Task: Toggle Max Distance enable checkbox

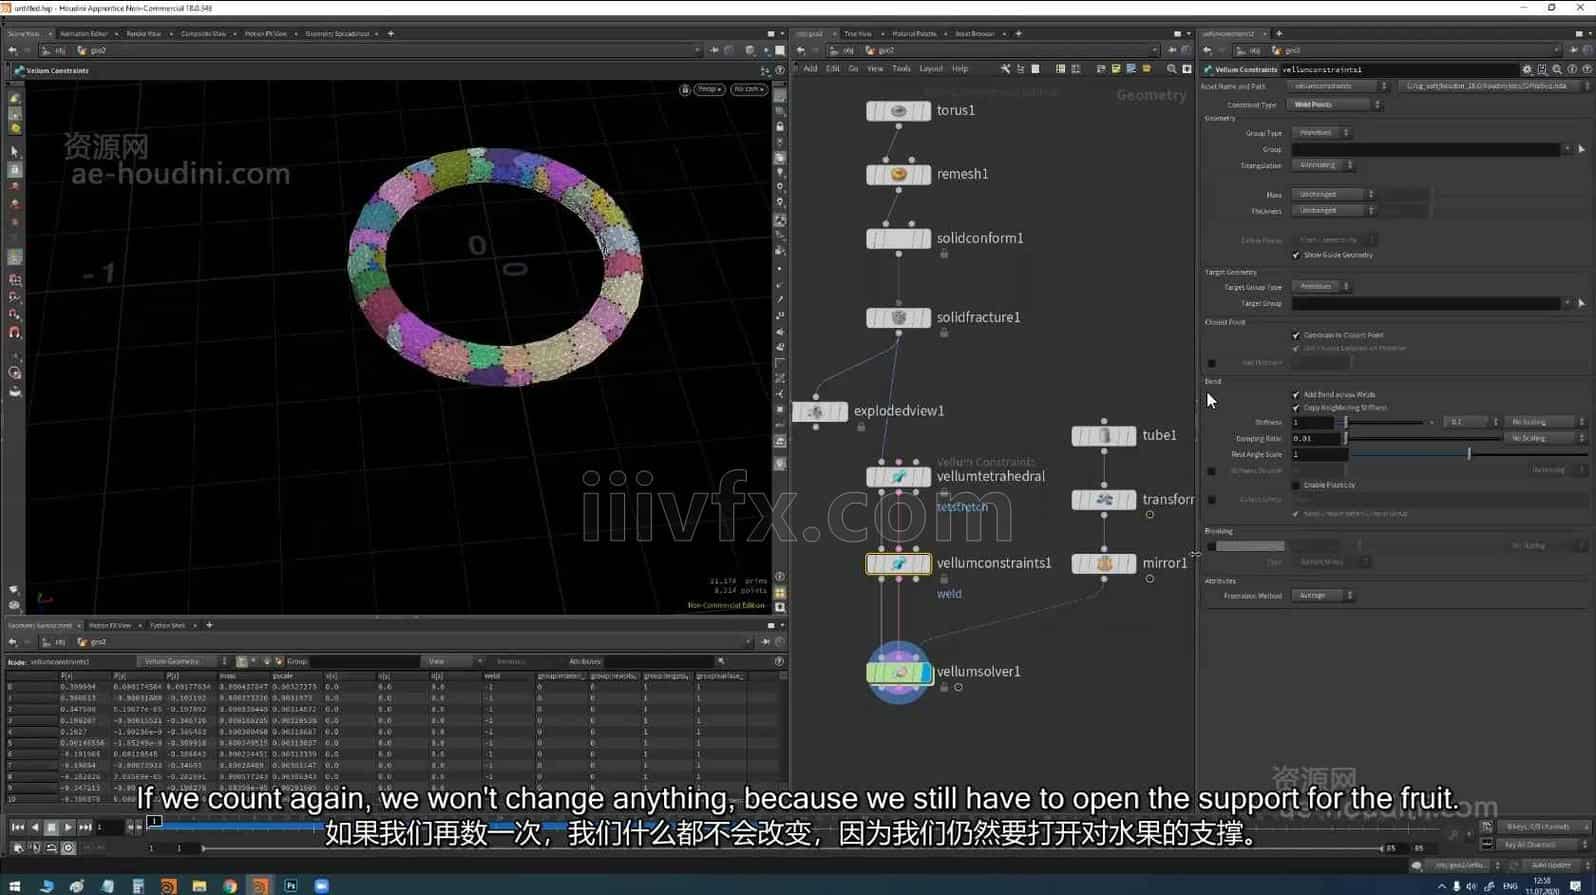Action: click(1212, 364)
